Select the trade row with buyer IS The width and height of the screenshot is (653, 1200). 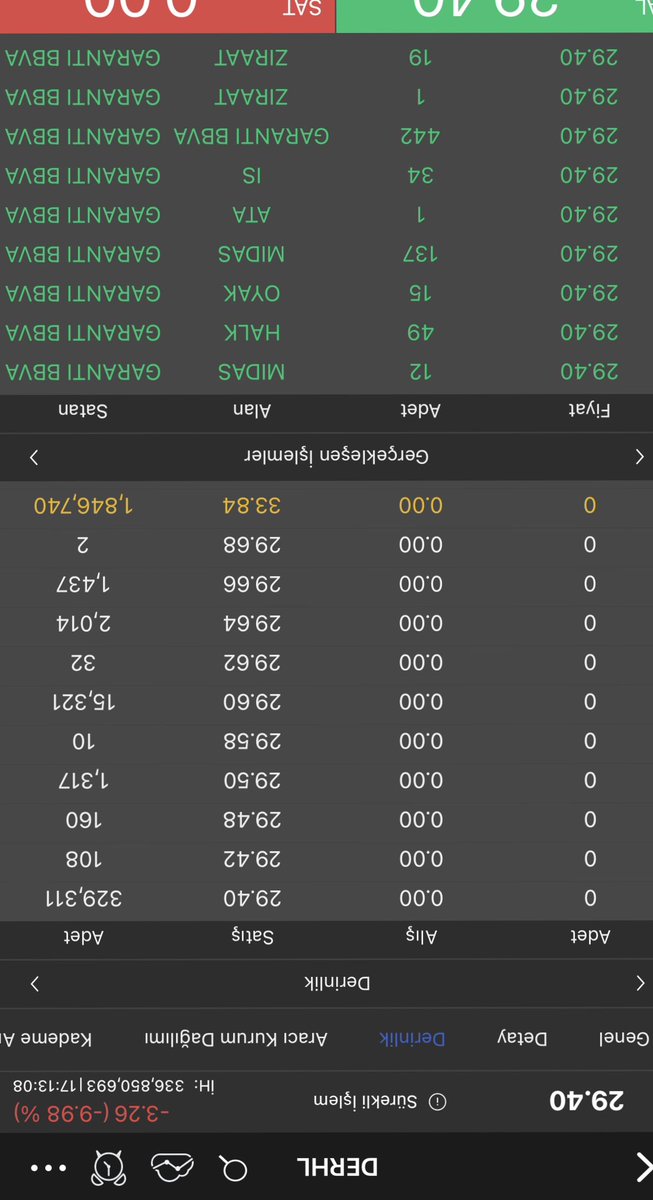pos(326,175)
